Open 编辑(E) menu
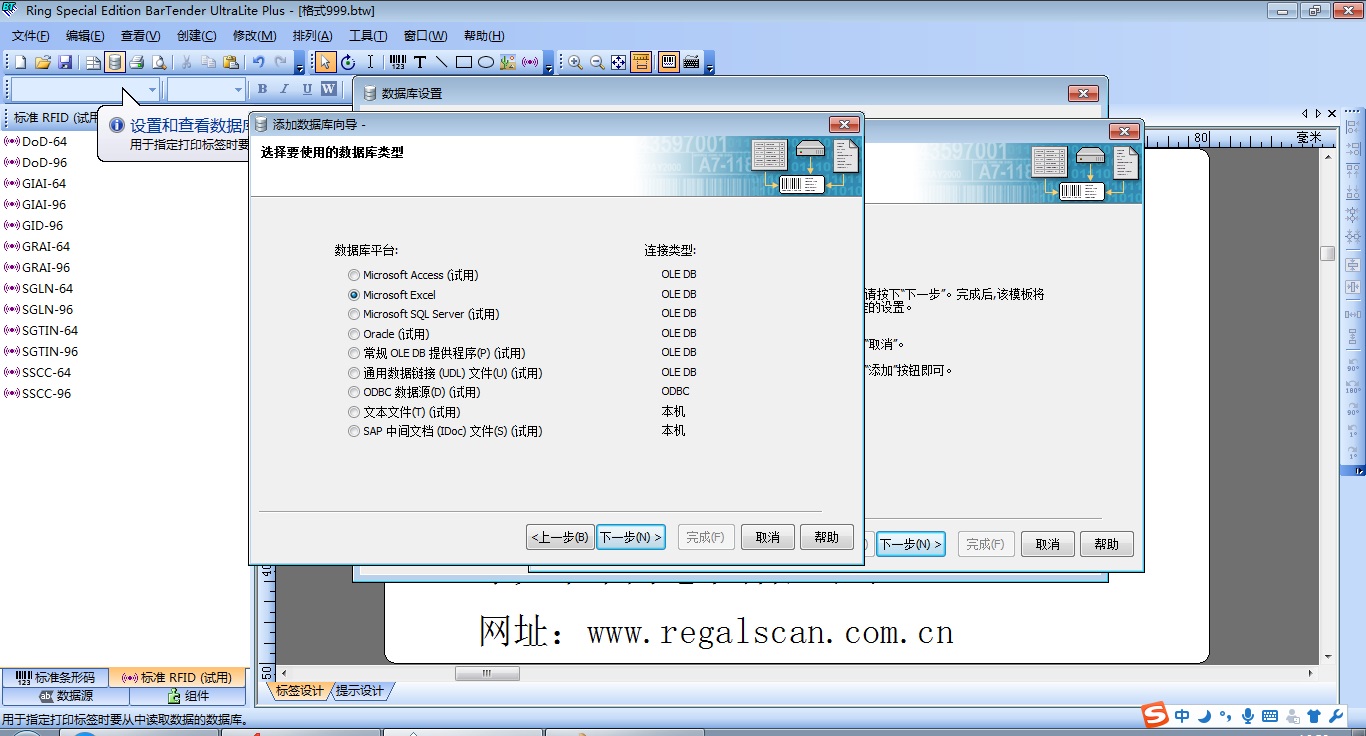1366x736 pixels. (x=85, y=36)
